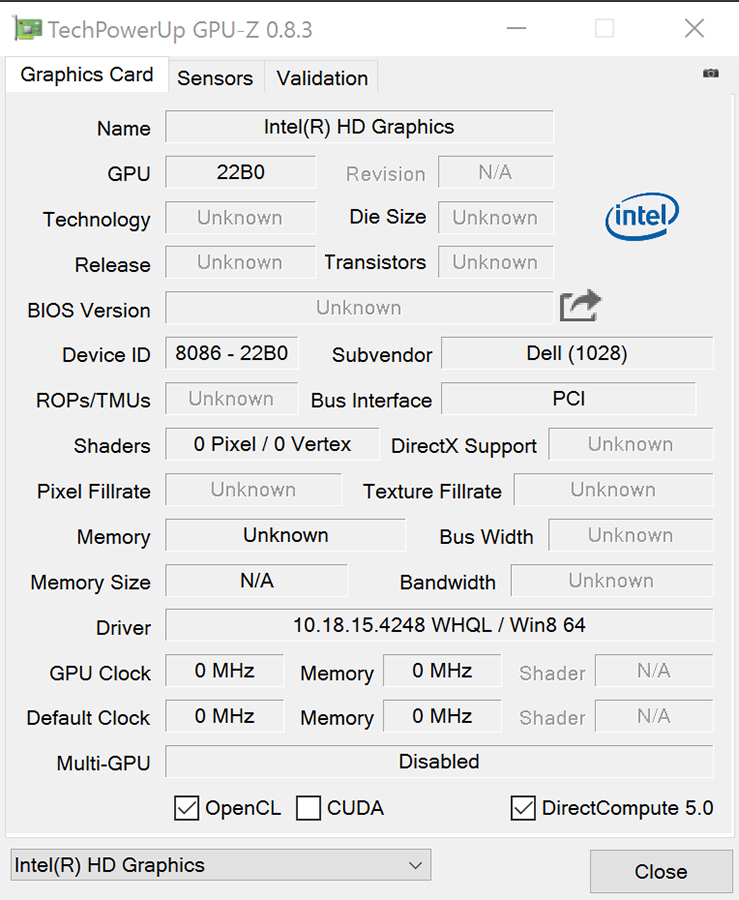
Task: Click the camera screenshot icon
Action: (711, 73)
